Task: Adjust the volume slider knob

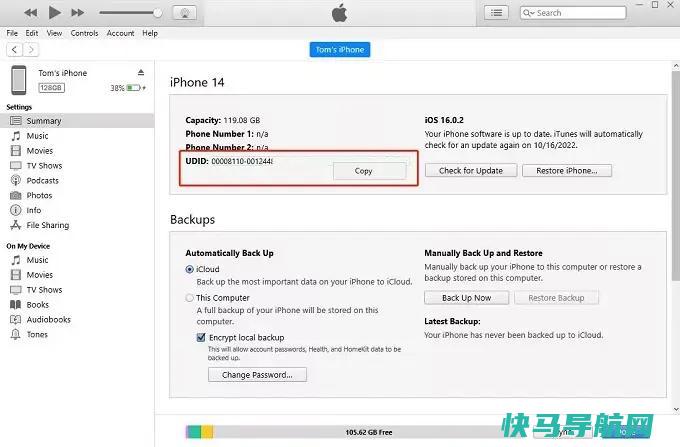Action: point(158,13)
